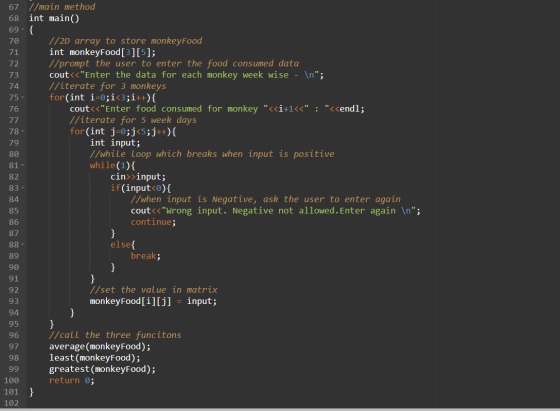
Task: Click the 'least(monkeyFood);' call
Action: [x=95, y=358]
